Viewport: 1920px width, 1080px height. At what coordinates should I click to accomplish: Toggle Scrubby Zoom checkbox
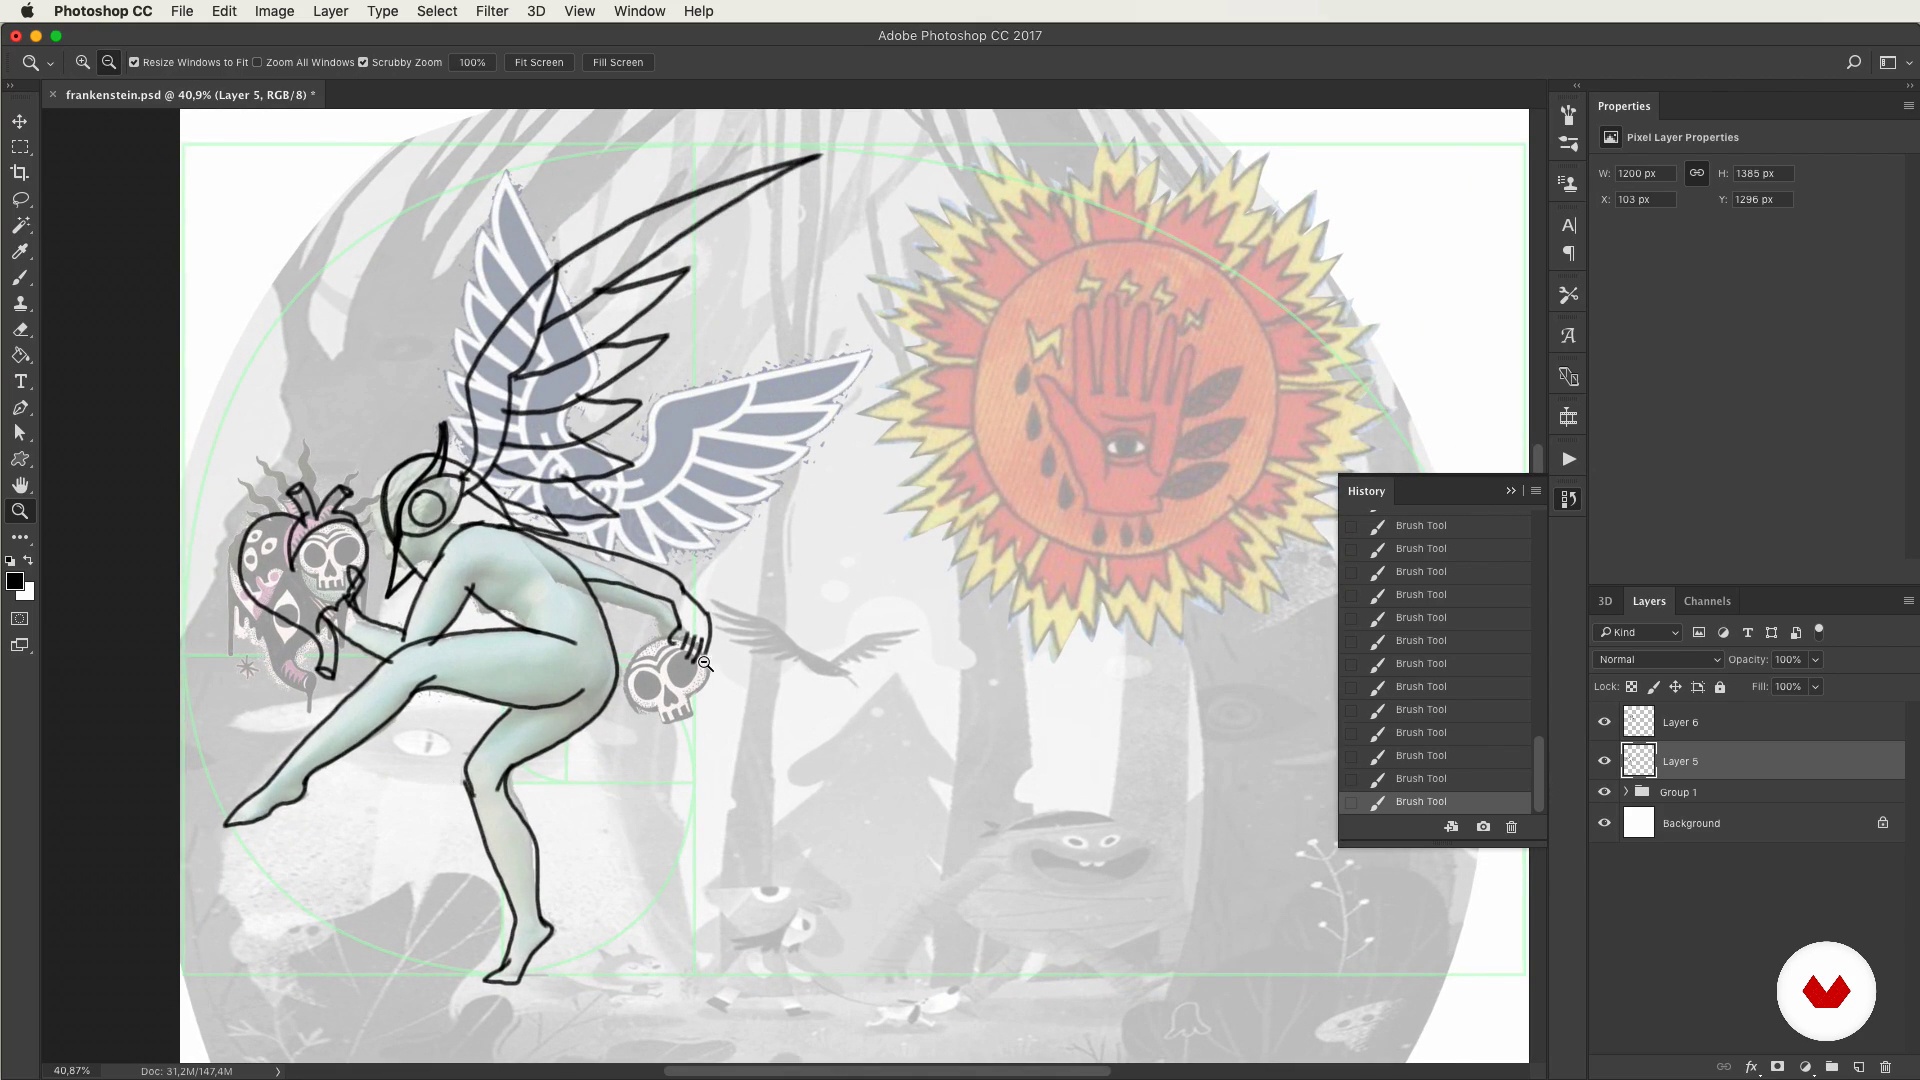(363, 62)
